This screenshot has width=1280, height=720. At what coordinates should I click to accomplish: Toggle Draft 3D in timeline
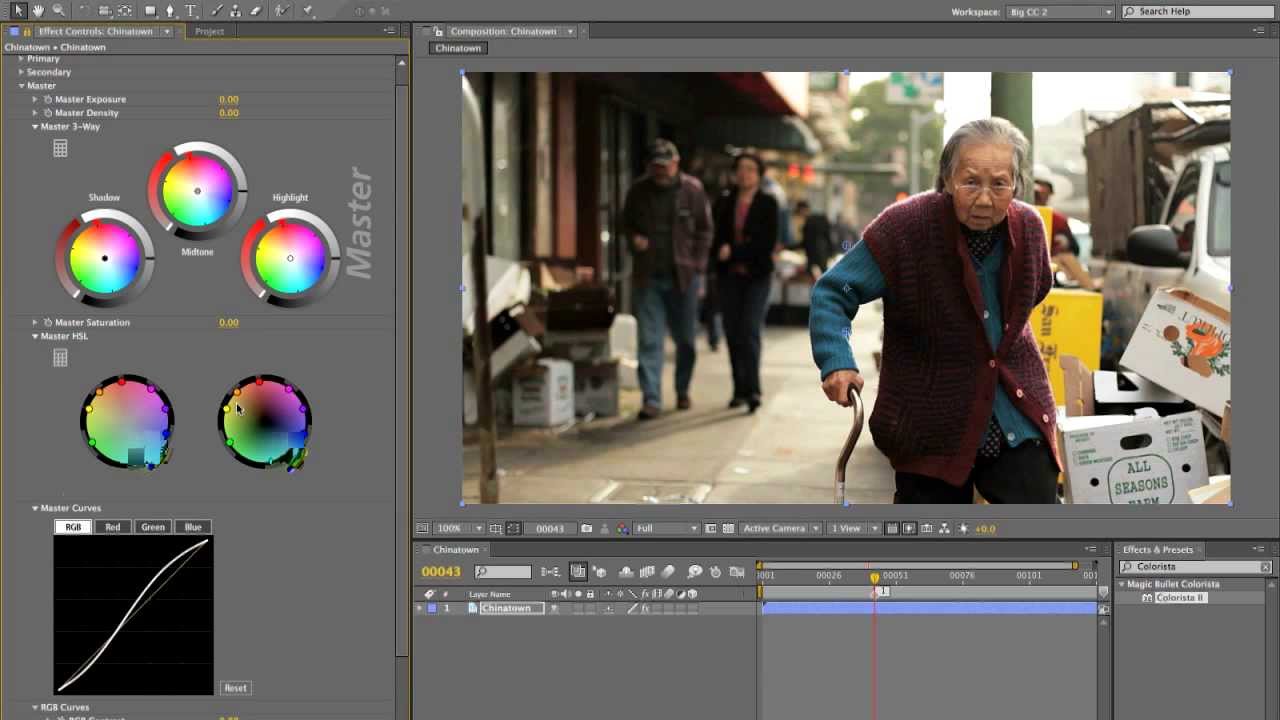600,572
